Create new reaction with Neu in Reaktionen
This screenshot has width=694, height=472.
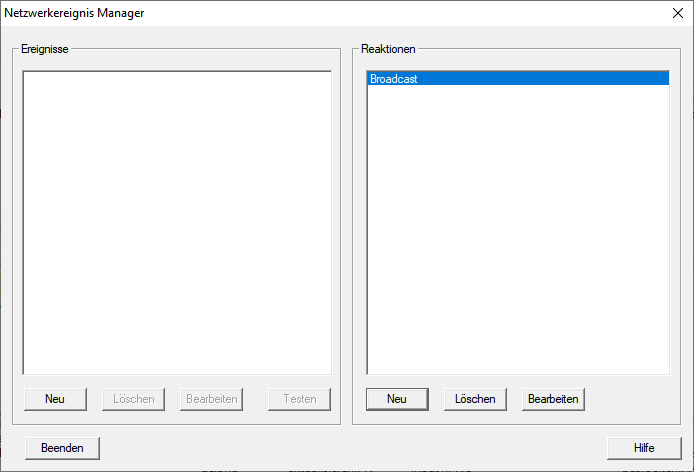click(397, 399)
